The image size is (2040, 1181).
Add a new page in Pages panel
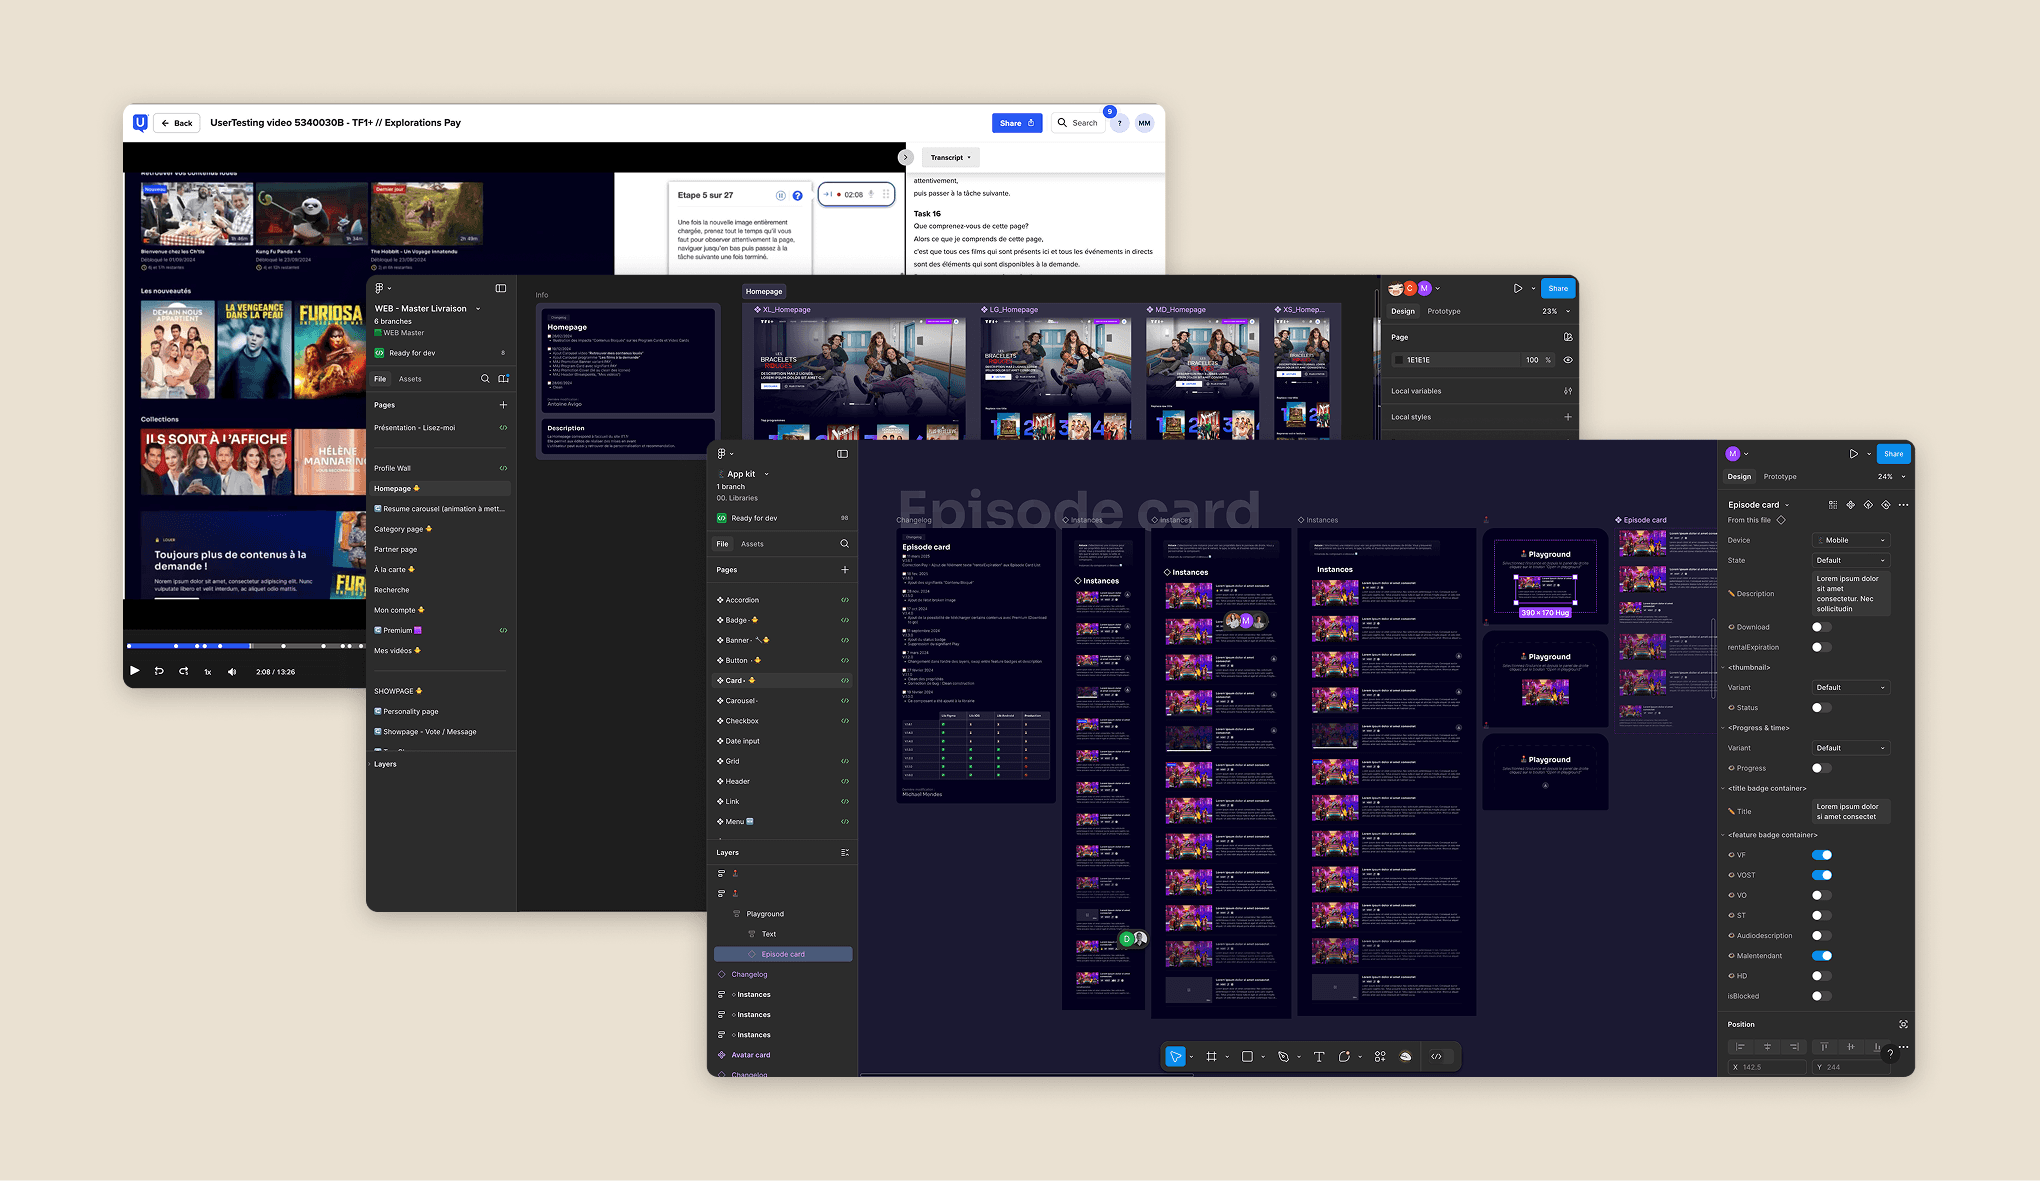point(845,570)
